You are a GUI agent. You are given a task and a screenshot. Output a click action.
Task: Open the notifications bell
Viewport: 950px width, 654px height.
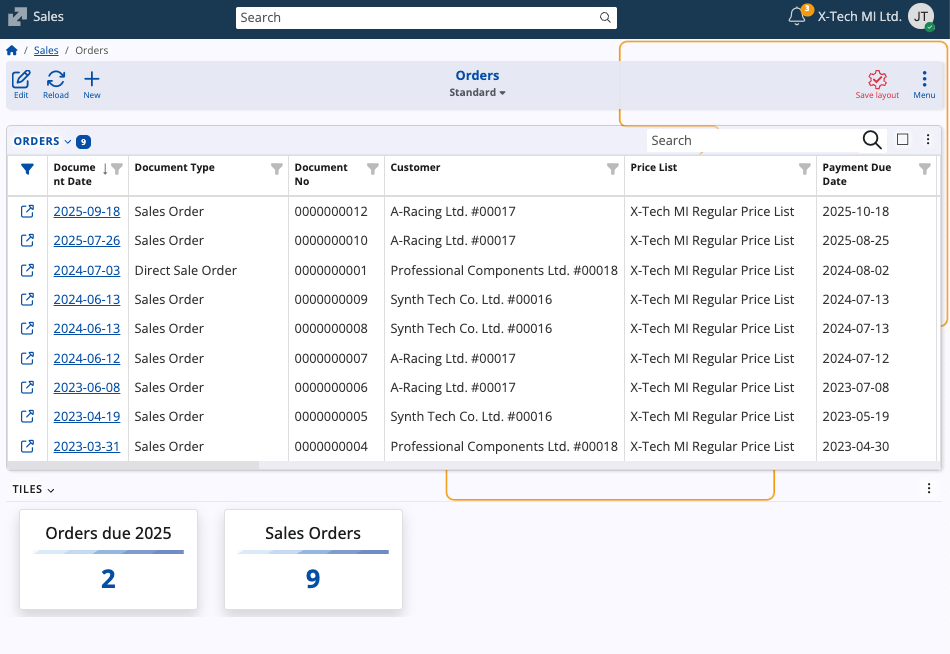tap(797, 16)
